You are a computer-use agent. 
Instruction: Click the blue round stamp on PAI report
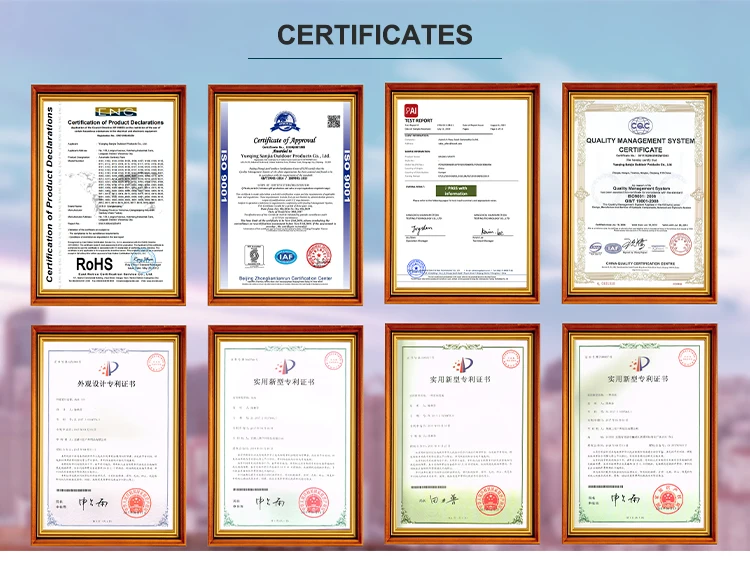pyautogui.click(x=416, y=268)
